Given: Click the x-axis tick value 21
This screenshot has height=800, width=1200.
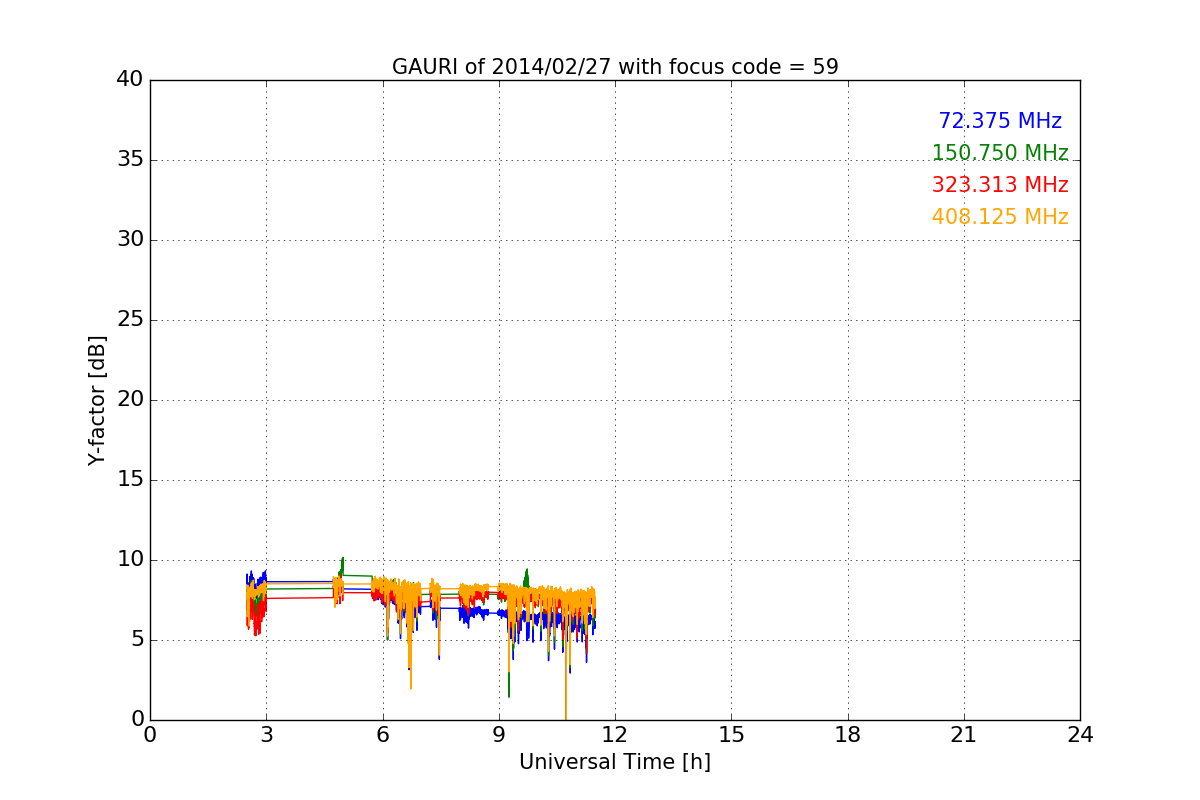Looking at the screenshot, I should pyautogui.click(x=964, y=735).
